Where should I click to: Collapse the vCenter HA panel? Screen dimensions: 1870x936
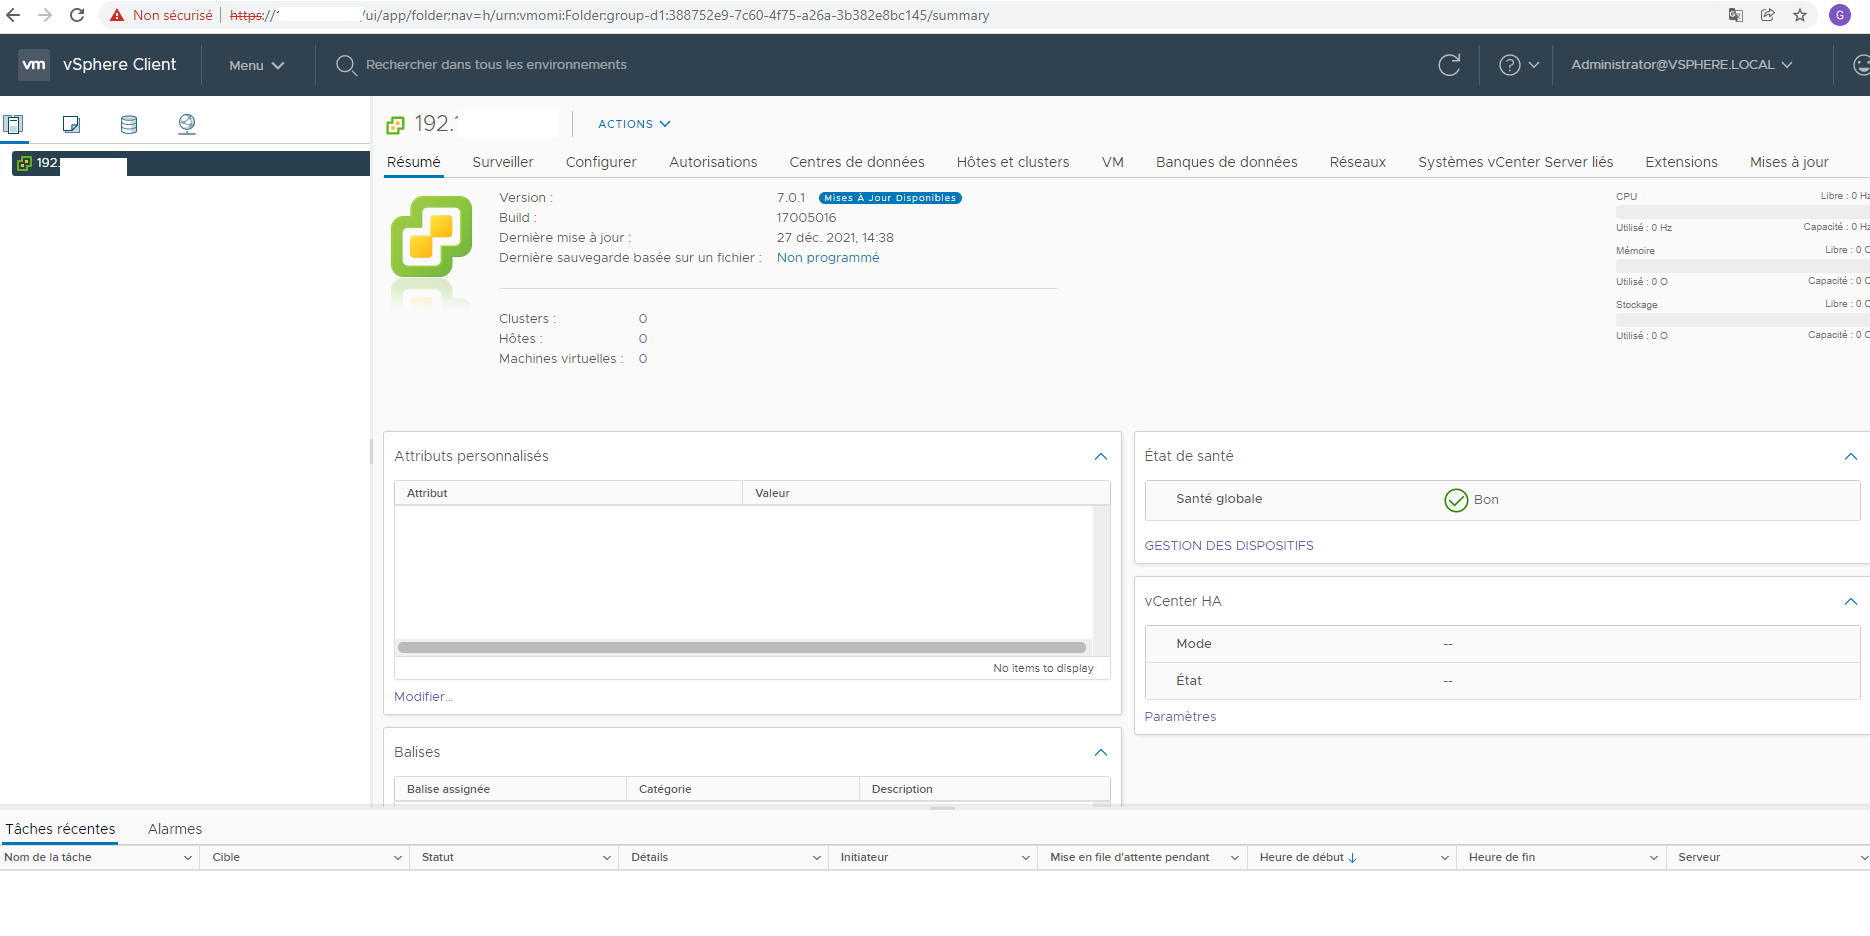(x=1851, y=602)
